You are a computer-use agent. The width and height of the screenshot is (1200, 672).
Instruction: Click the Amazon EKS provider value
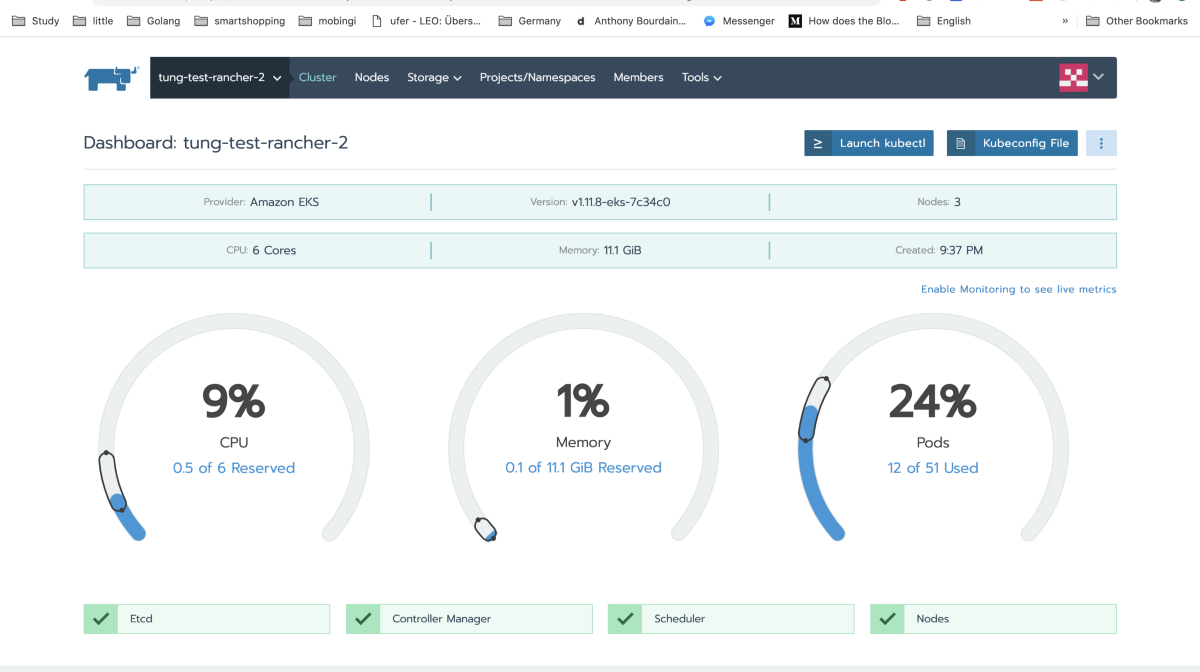pos(284,202)
